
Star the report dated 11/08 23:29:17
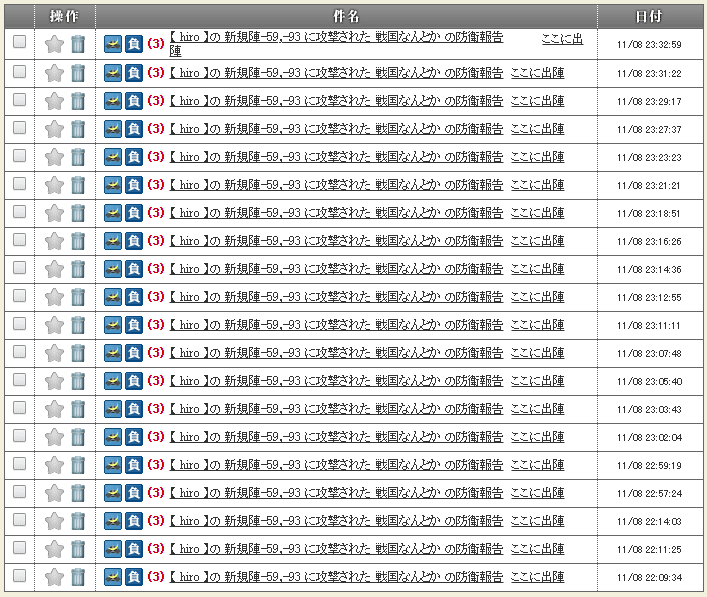(x=55, y=101)
